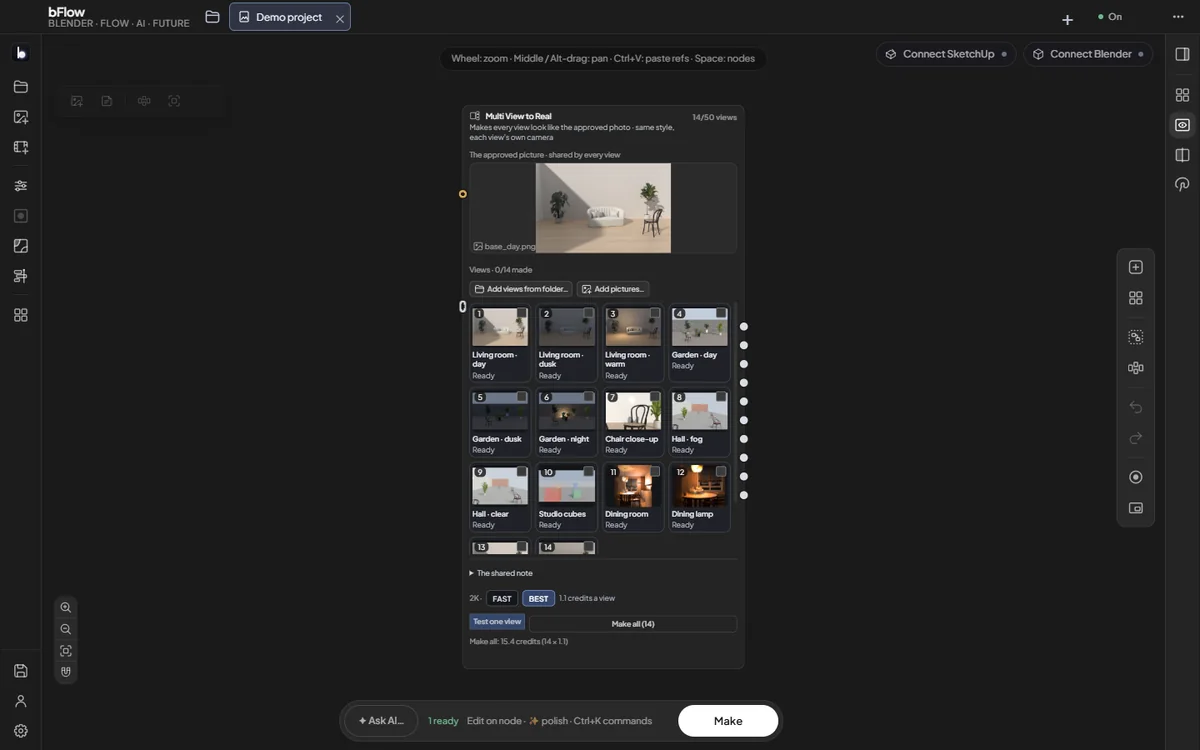Screen dimensions: 1200x750
Task: Click Connect SketchUp button
Action: pos(946,54)
